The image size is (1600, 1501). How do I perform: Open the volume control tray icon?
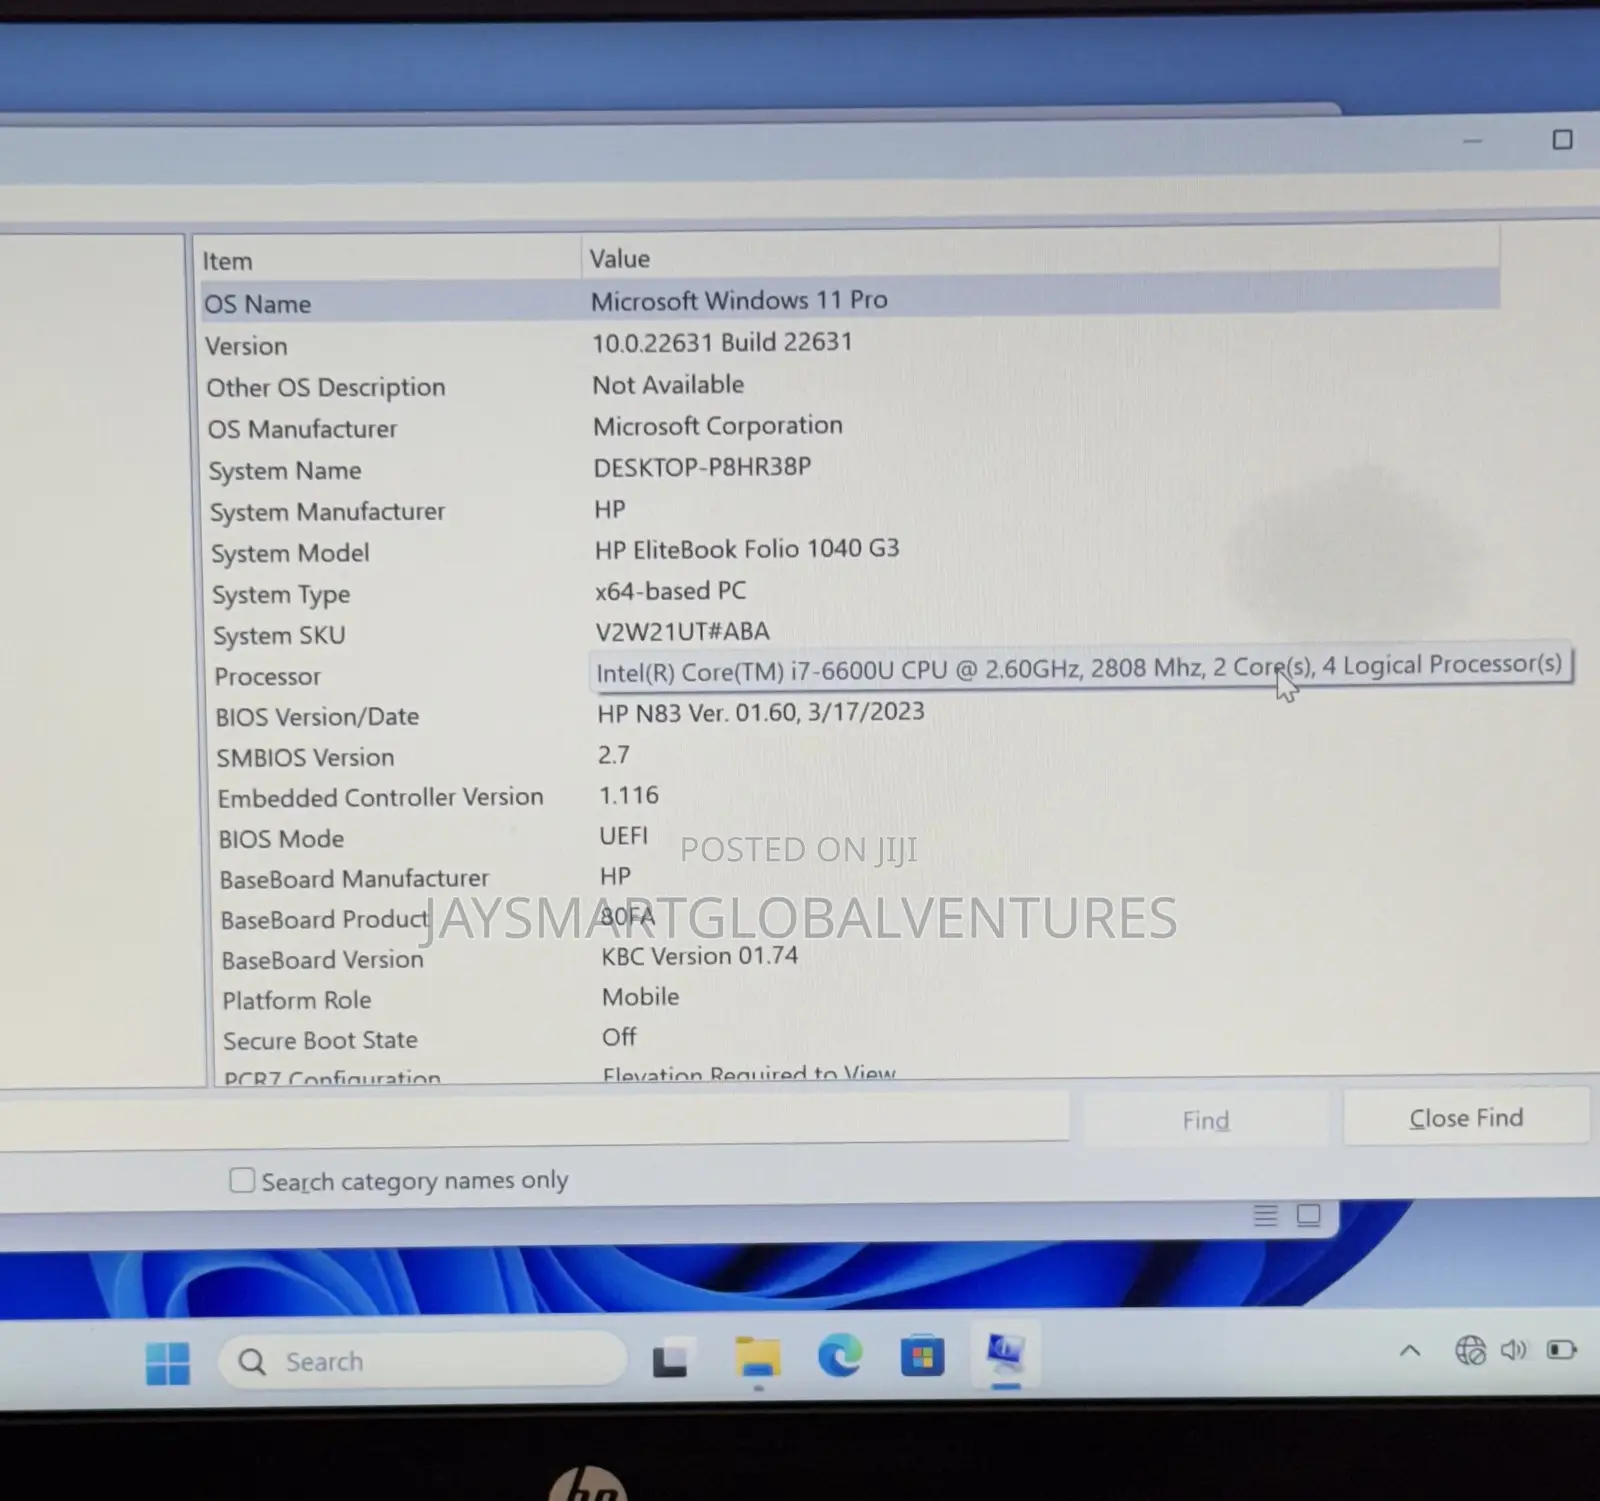[1514, 1350]
